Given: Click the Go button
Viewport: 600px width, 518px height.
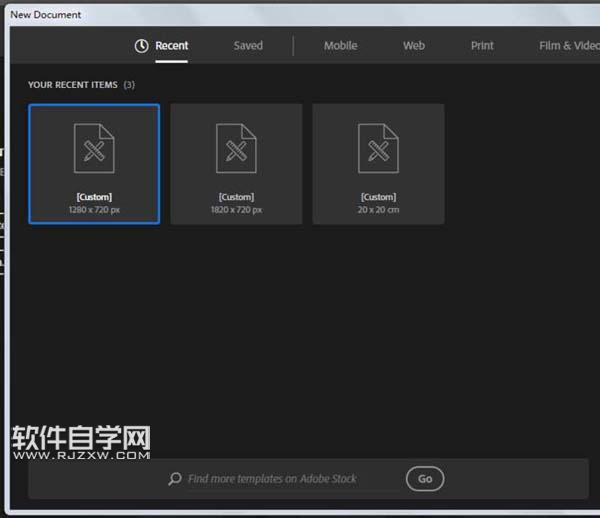Looking at the screenshot, I should (x=425, y=479).
